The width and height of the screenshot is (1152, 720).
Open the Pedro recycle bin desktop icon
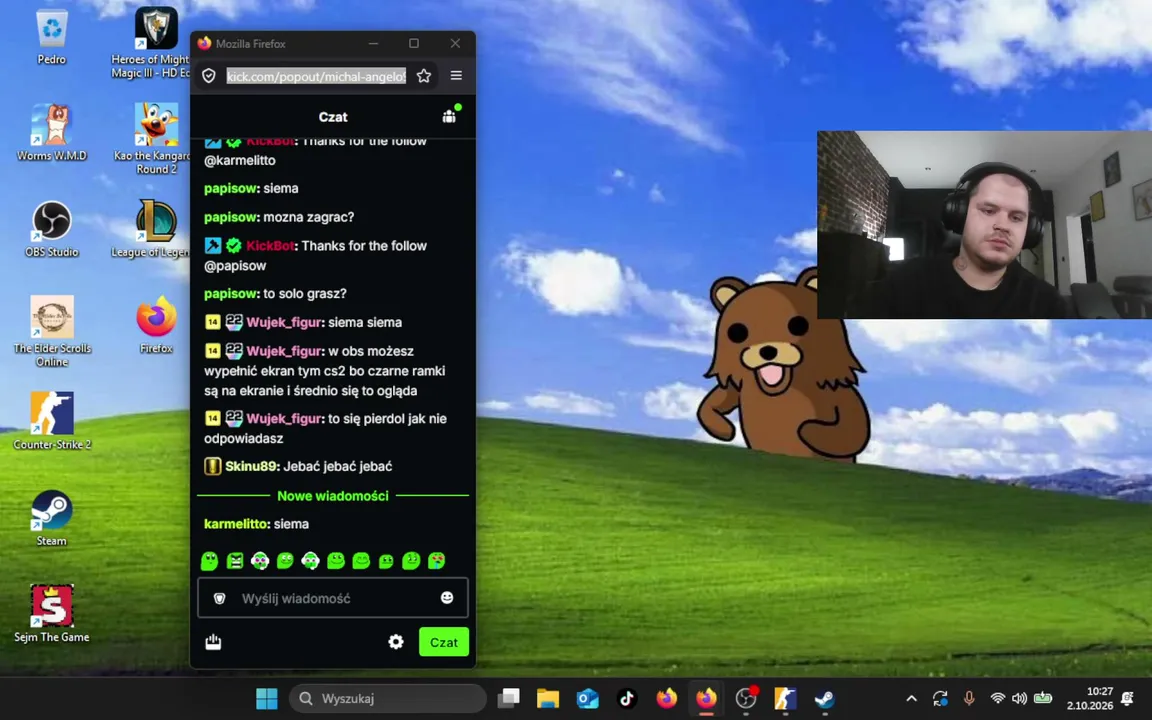[51, 37]
